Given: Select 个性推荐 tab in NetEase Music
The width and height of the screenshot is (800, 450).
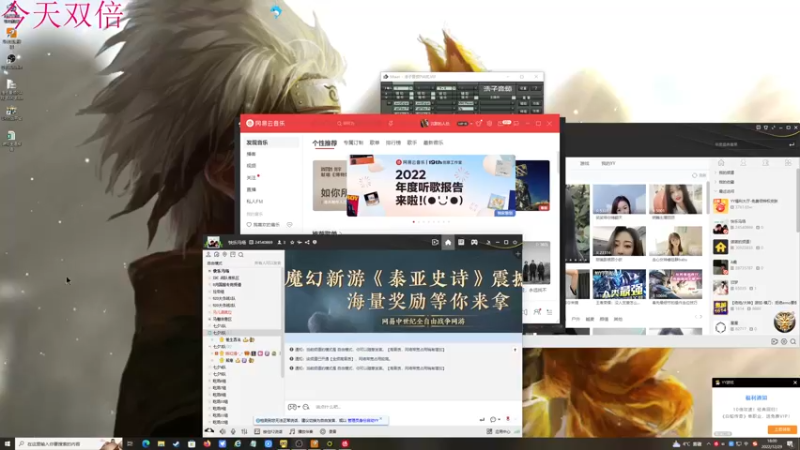Looking at the screenshot, I should click(324, 143).
